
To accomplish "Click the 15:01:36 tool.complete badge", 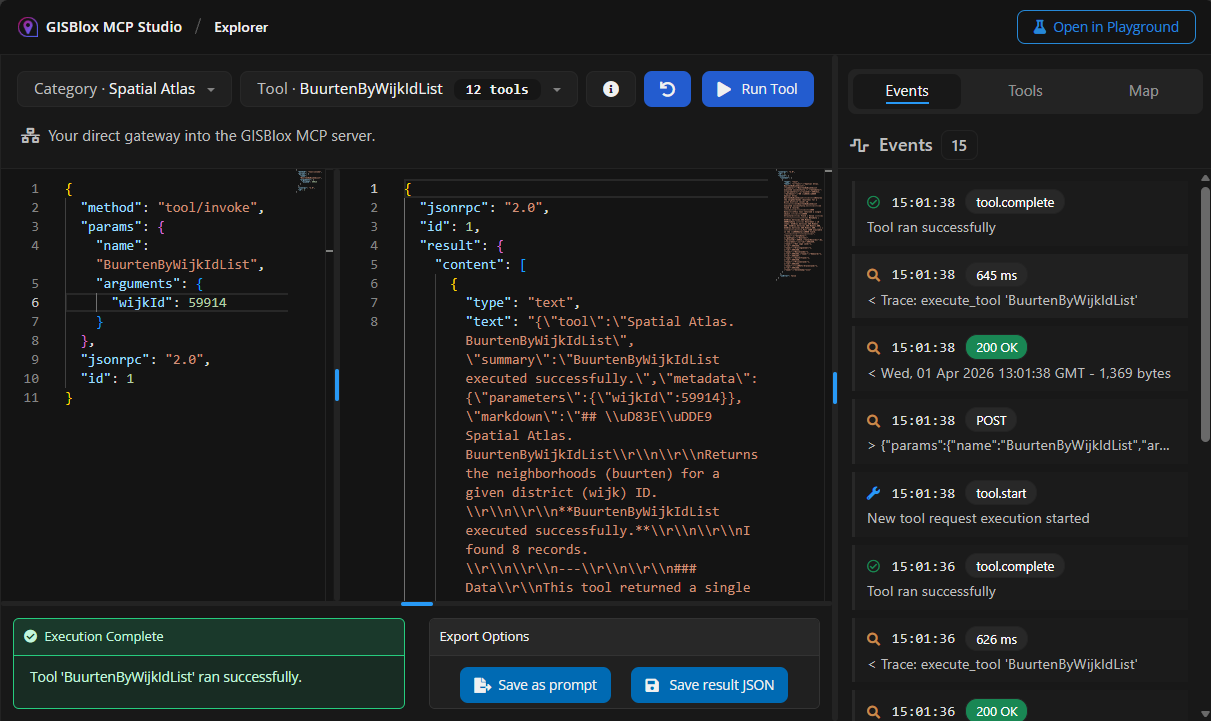I will [x=1015, y=566].
